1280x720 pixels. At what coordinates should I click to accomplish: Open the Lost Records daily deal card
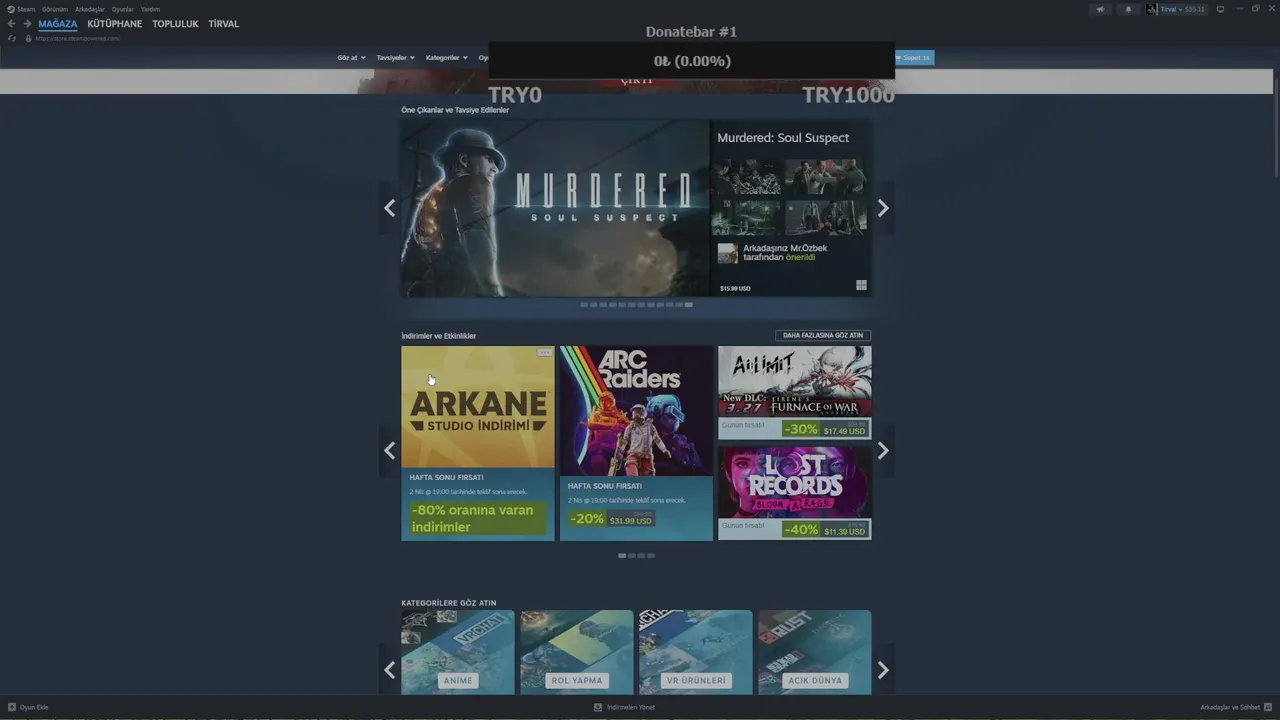coord(795,493)
